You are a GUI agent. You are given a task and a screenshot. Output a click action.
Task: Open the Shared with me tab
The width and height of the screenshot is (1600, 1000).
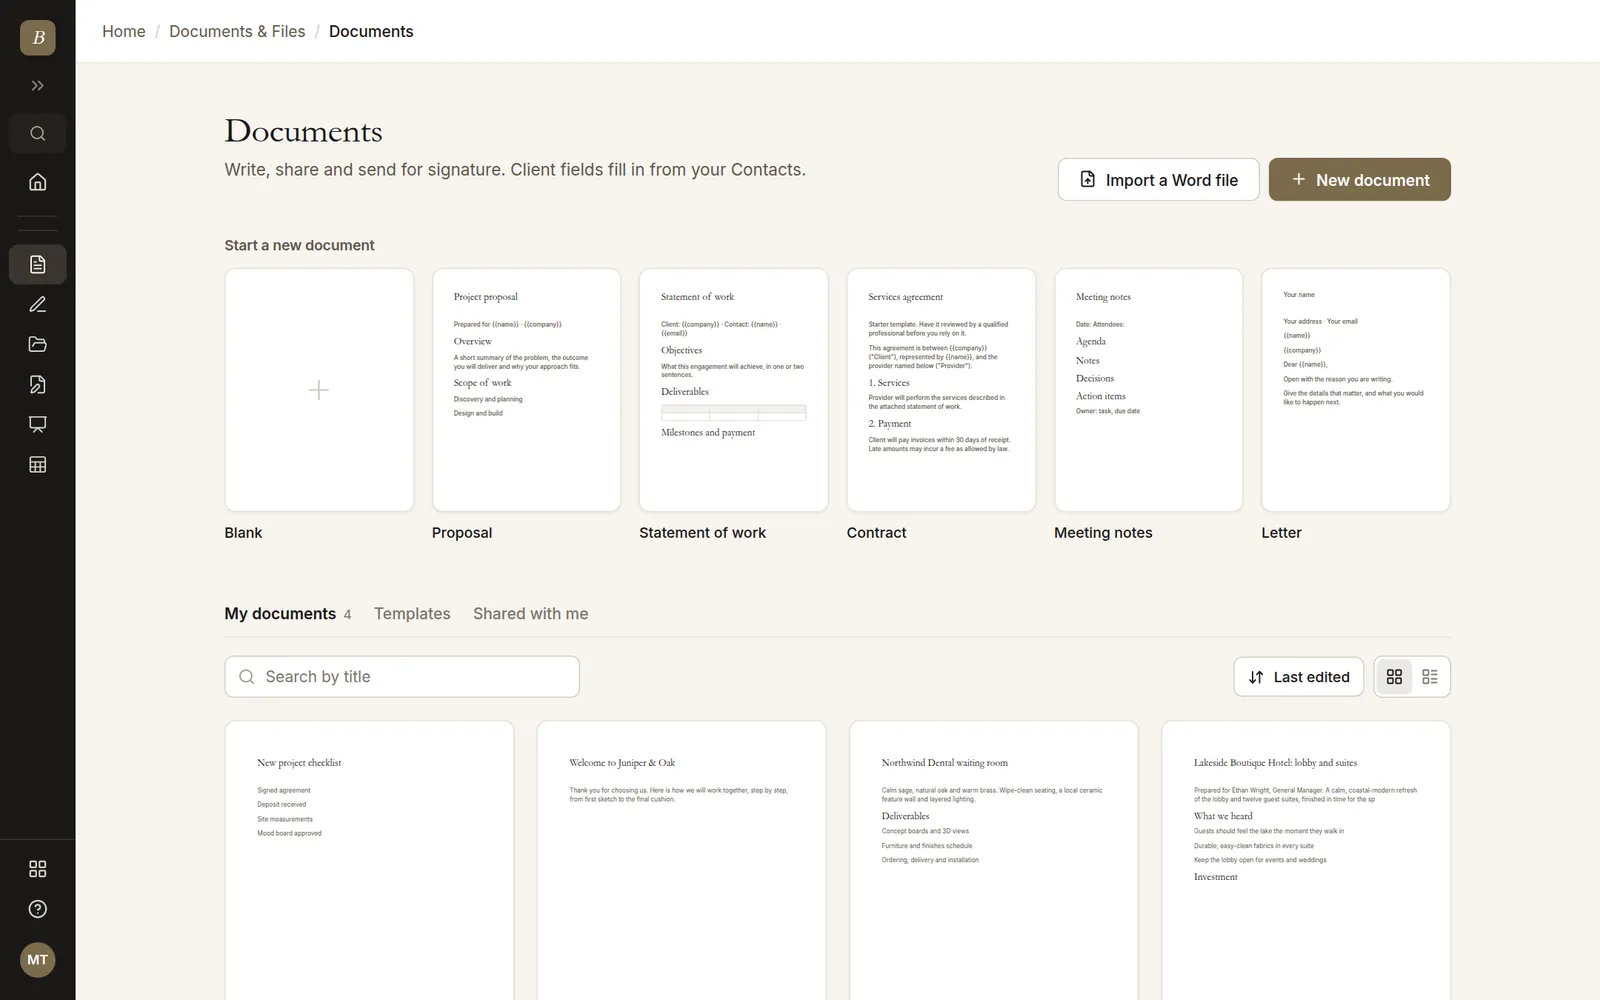(530, 614)
